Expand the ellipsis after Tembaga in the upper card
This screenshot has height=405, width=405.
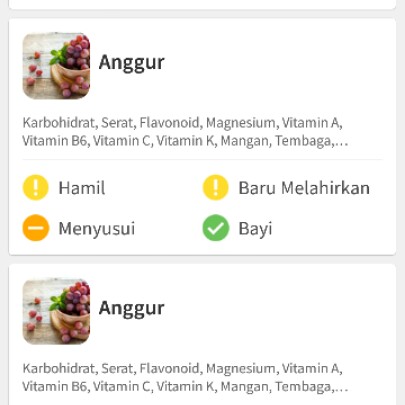pyautogui.click(x=341, y=141)
